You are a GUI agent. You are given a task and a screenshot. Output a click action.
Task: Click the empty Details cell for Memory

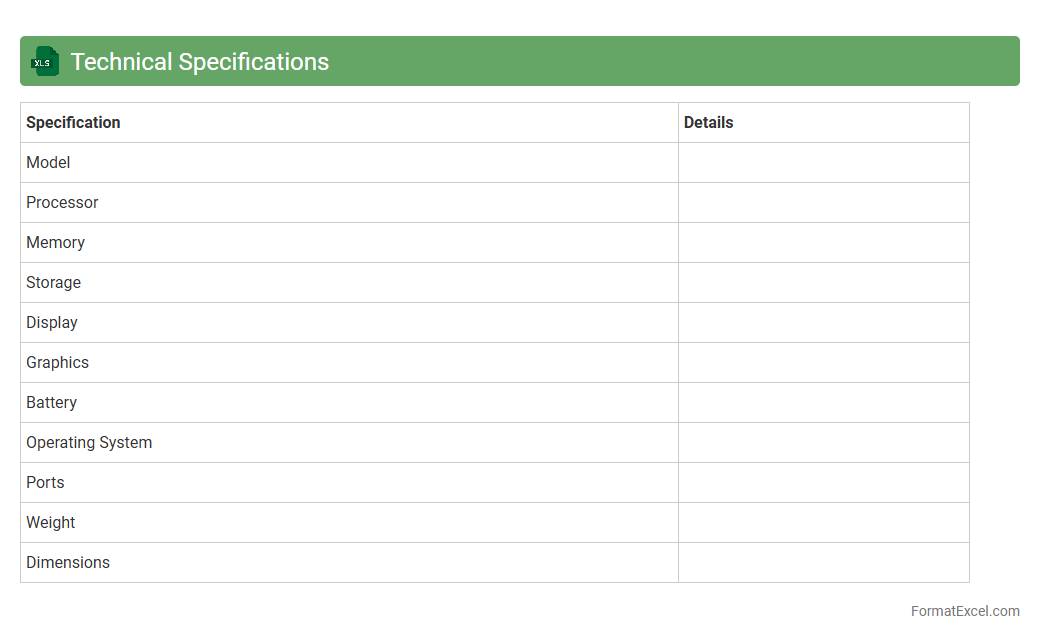823,242
